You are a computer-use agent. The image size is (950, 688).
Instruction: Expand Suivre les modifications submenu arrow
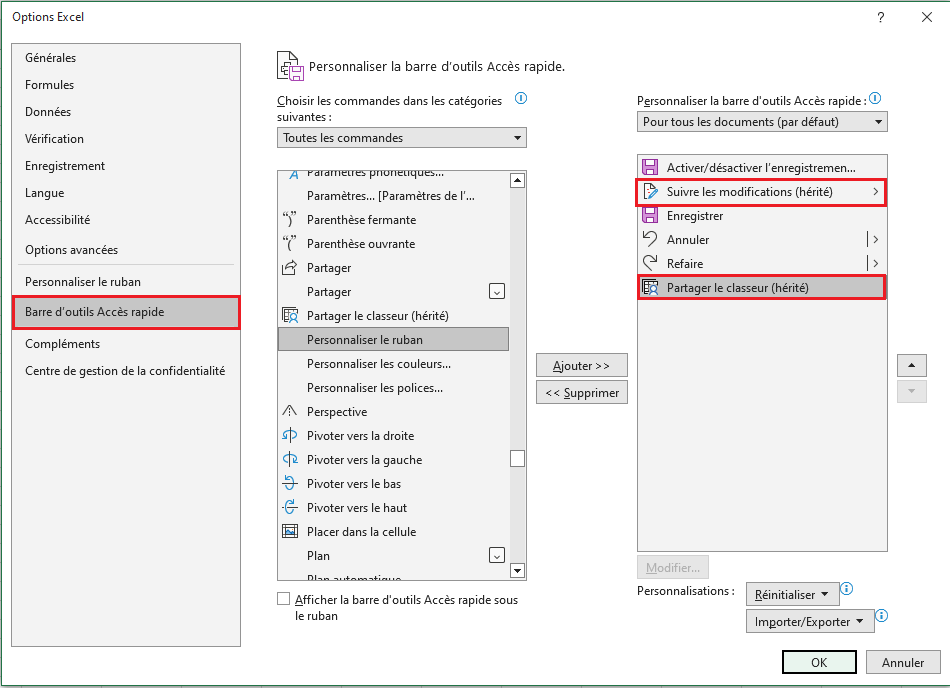click(875, 191)
